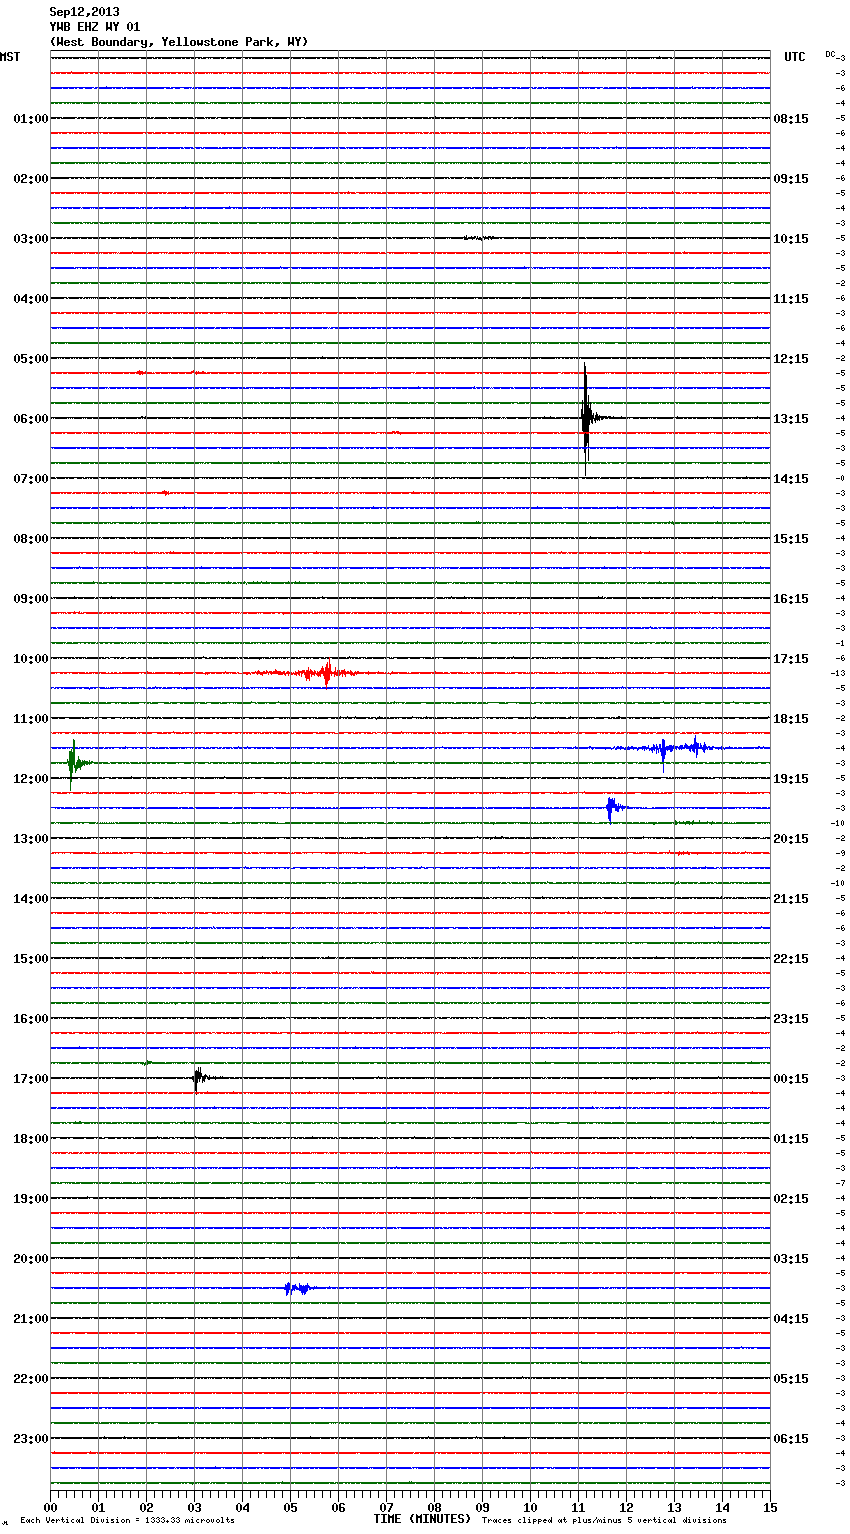Image resolution: width=850 pixels, height=1534 pixels.
Task: Click the 00 minute axis tick label
Action: coord(50,1507)
